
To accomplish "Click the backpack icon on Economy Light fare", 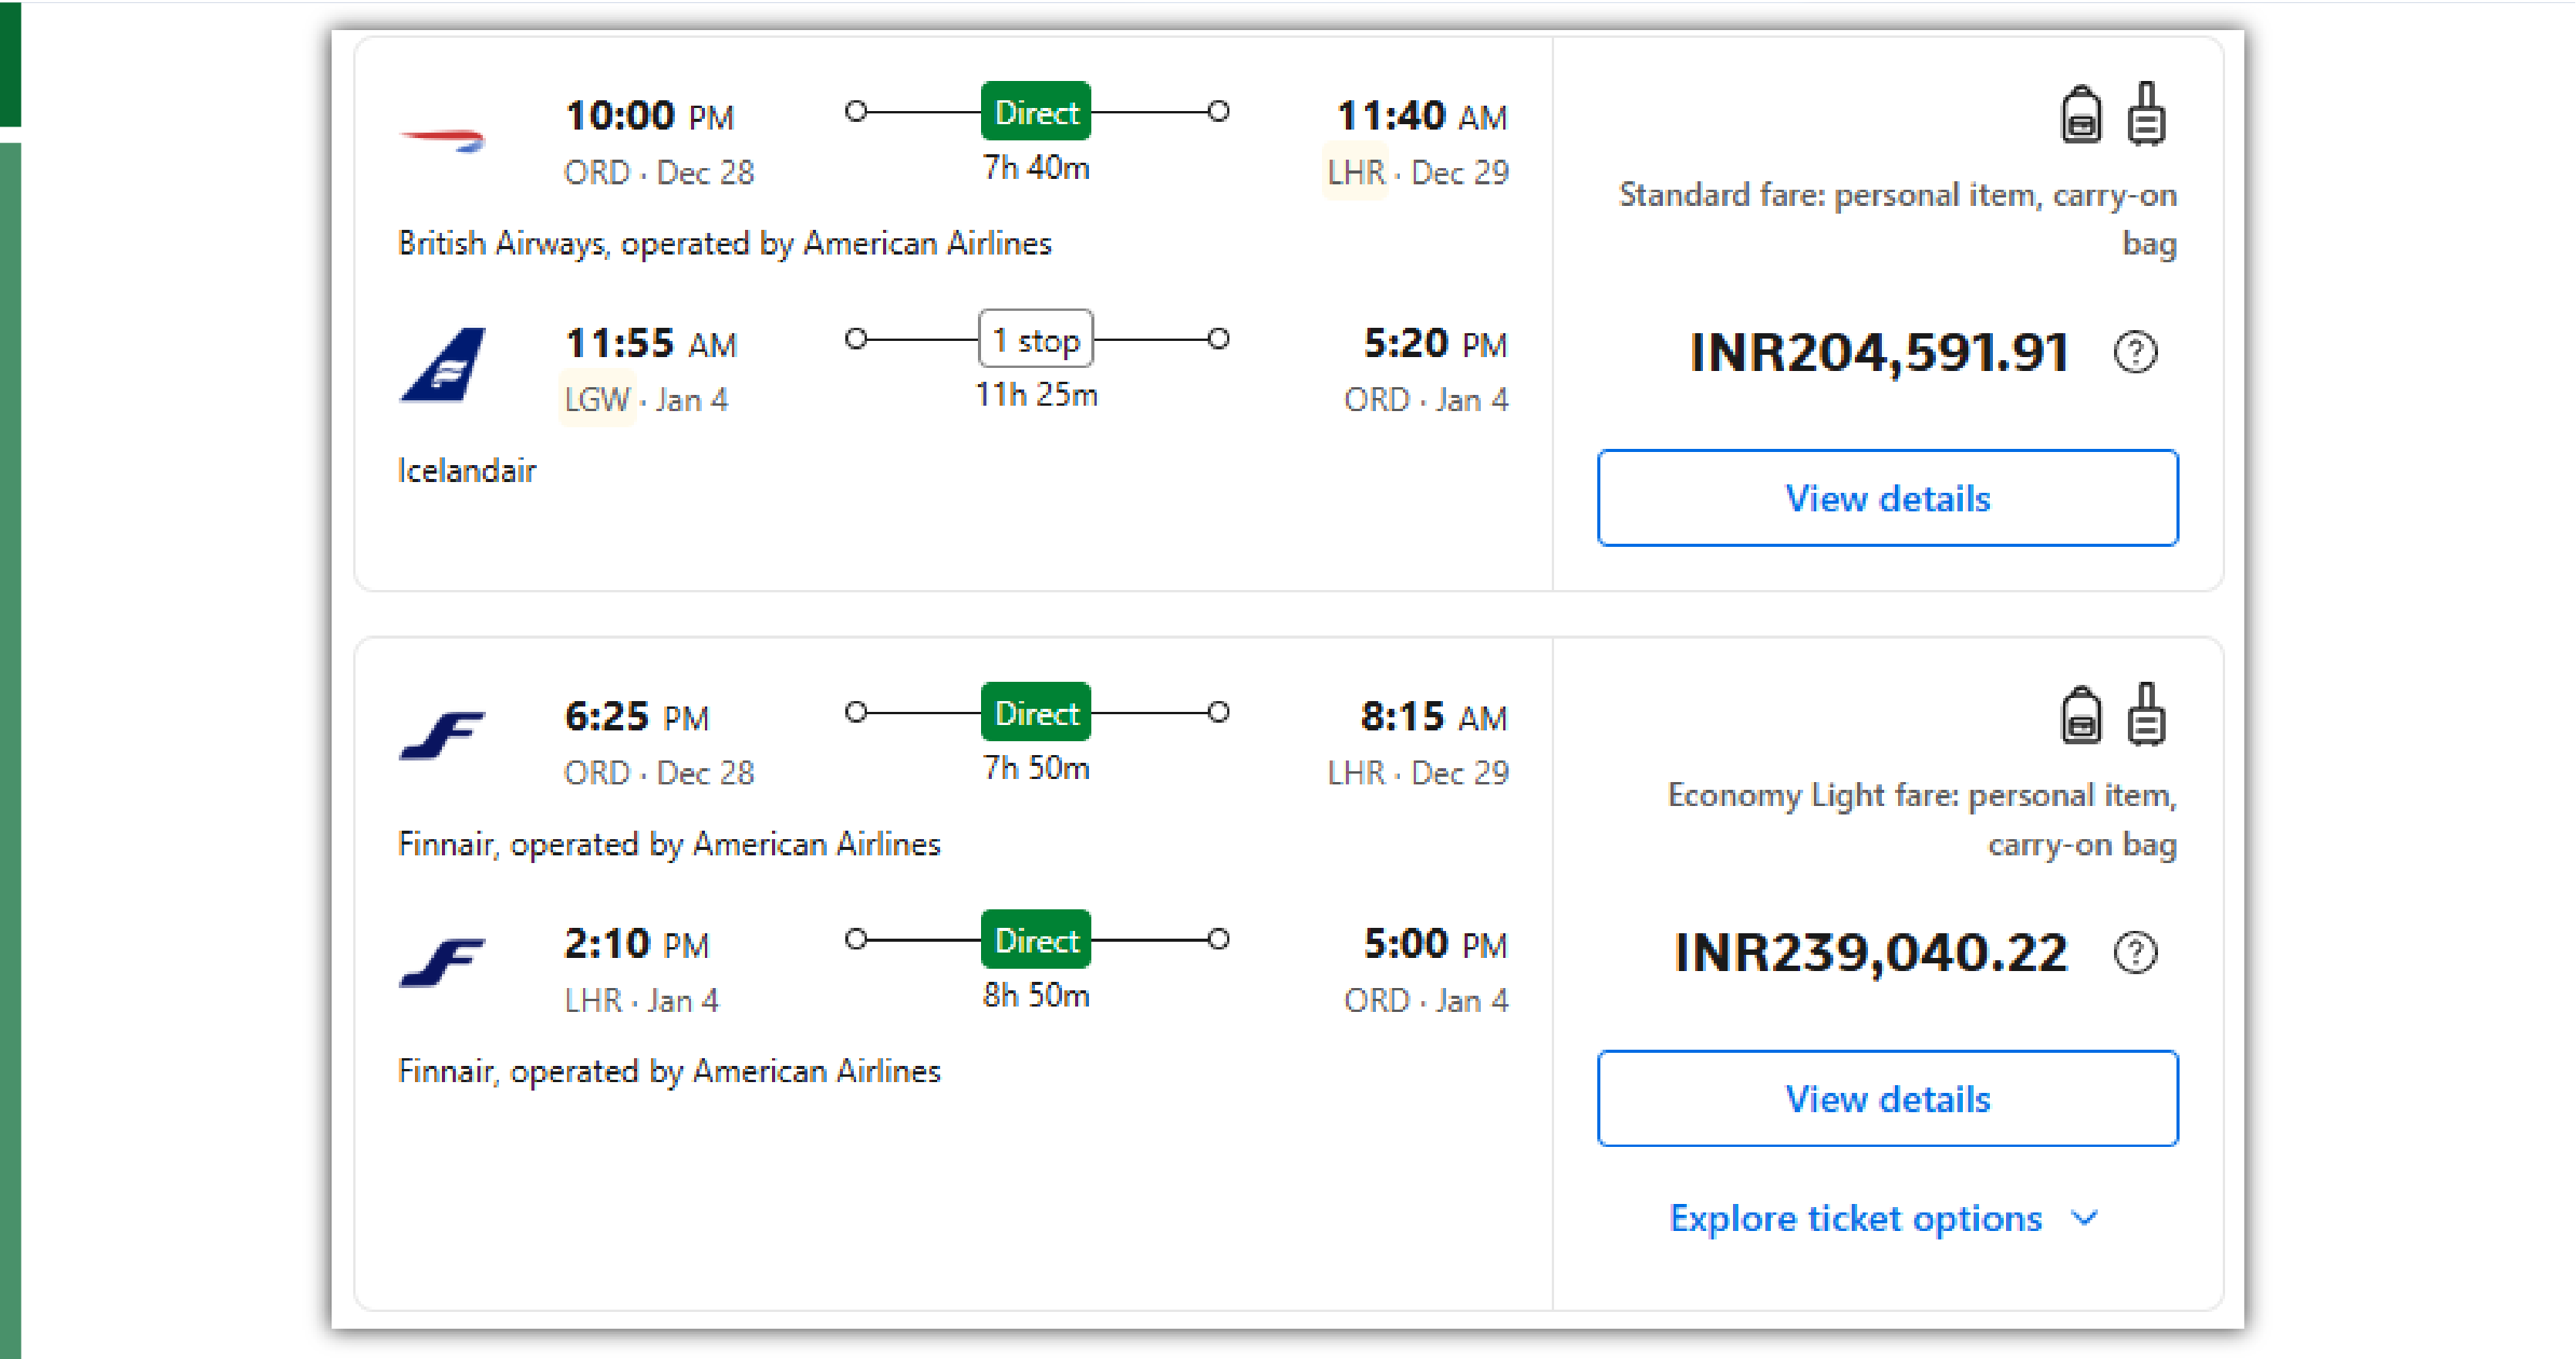I will (x=2083, y=715).
